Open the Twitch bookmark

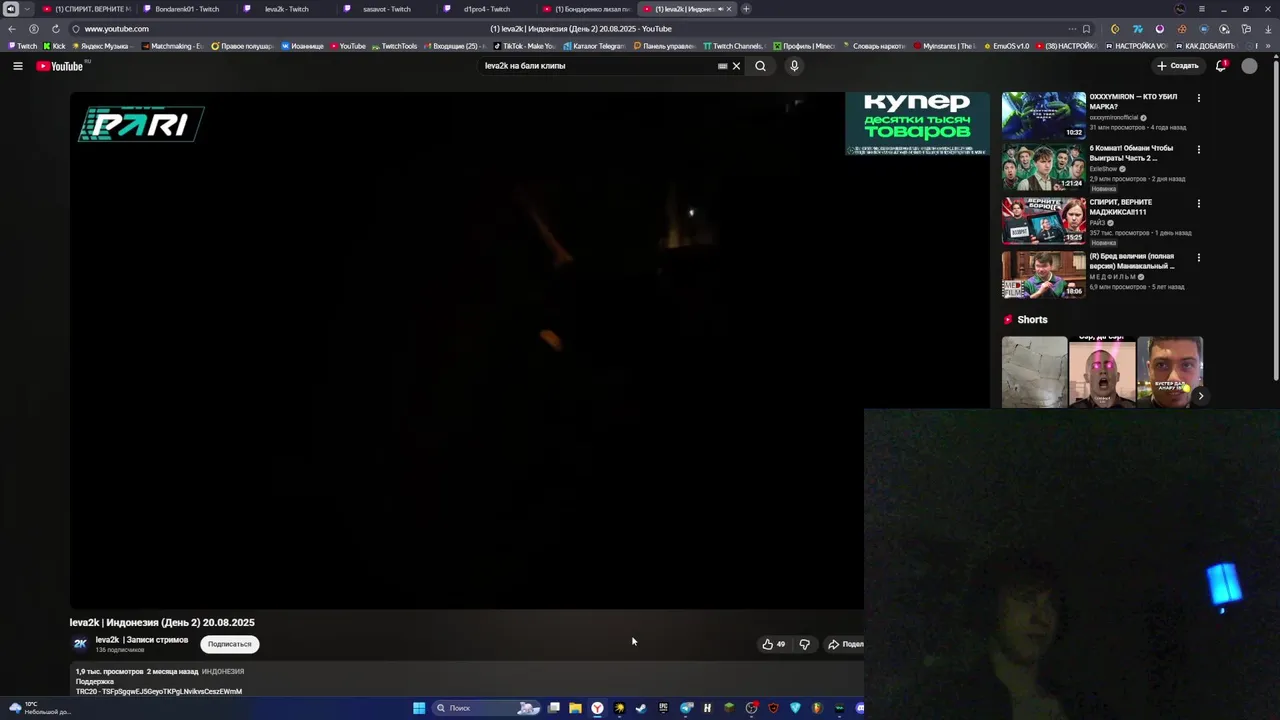23,46
